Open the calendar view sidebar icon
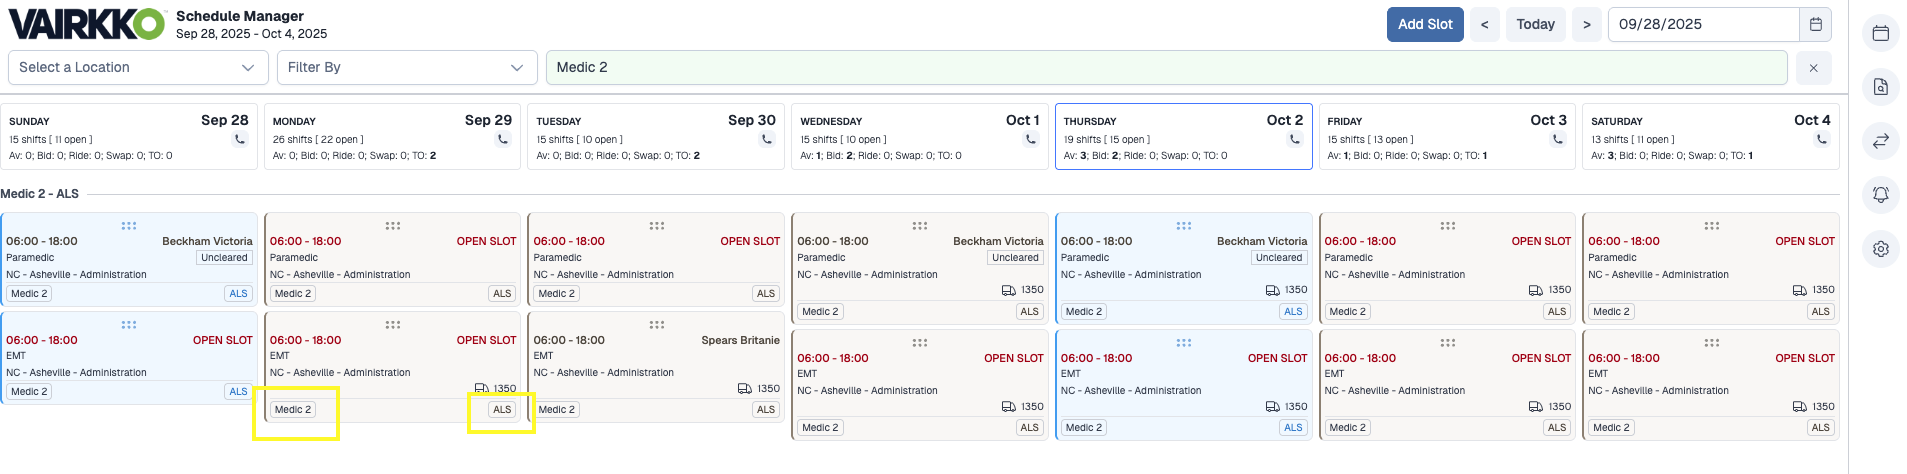 point(1880,34)
